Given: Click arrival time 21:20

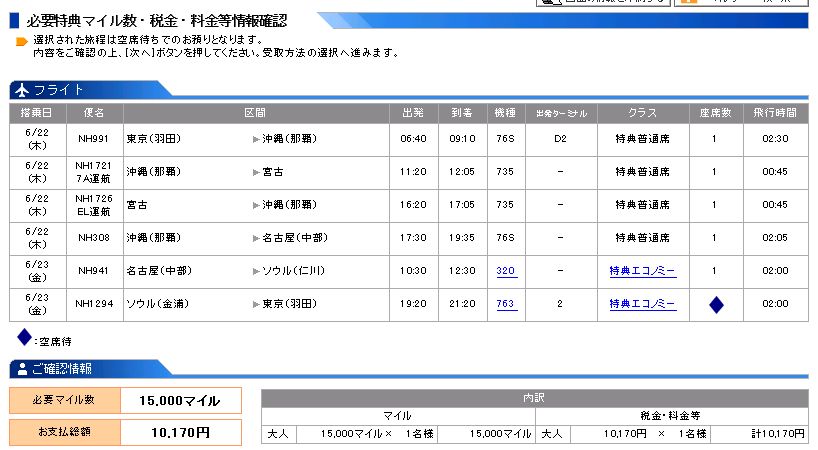Looking at the screenshot, I should (x=462, y=303).
